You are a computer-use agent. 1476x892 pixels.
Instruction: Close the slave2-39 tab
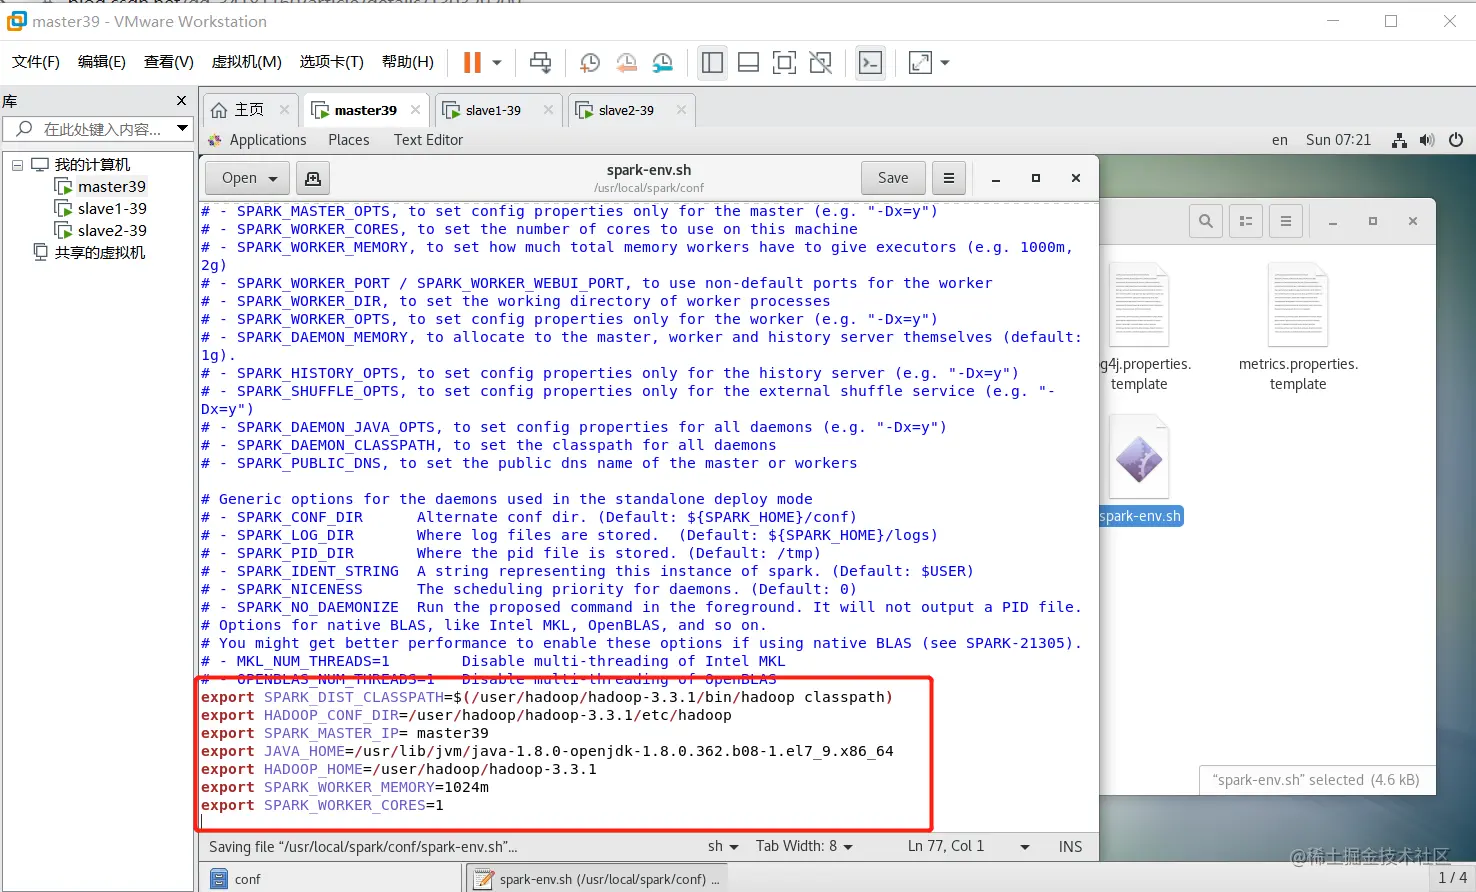681,110
